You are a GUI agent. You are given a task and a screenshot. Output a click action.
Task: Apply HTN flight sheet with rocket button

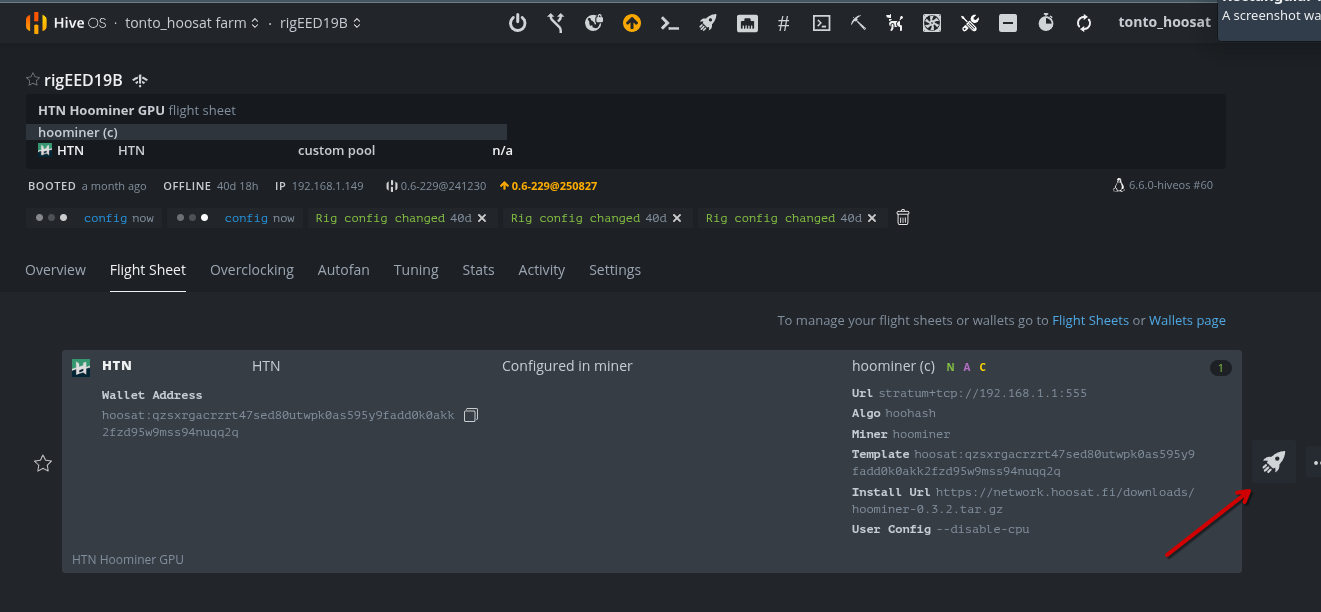[x=1273, y=462]
